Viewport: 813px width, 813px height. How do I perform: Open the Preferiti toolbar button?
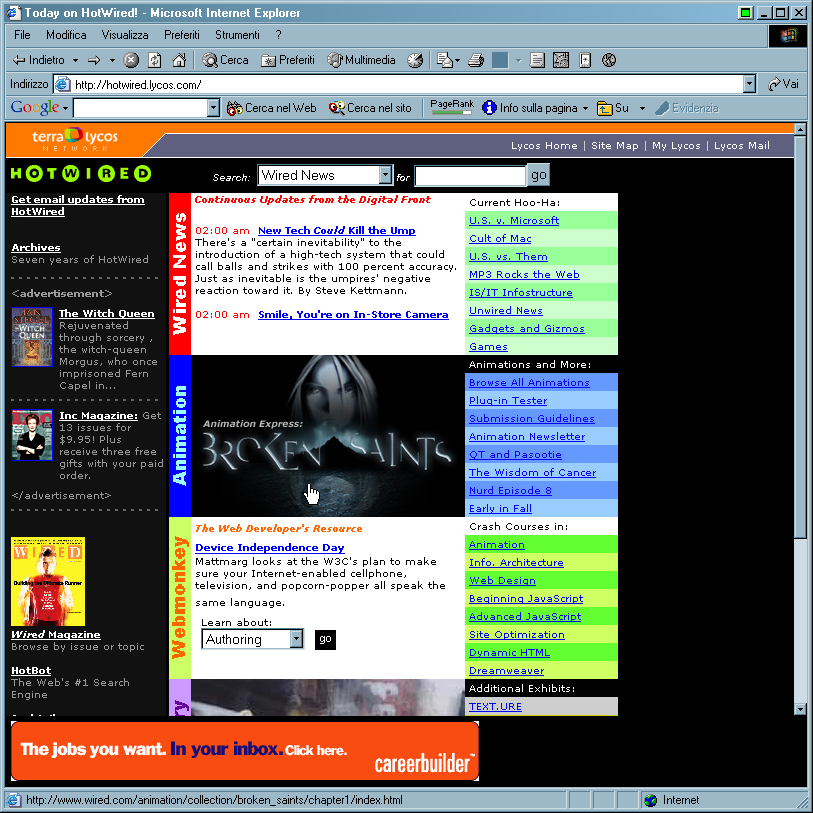tap(288, 60)
